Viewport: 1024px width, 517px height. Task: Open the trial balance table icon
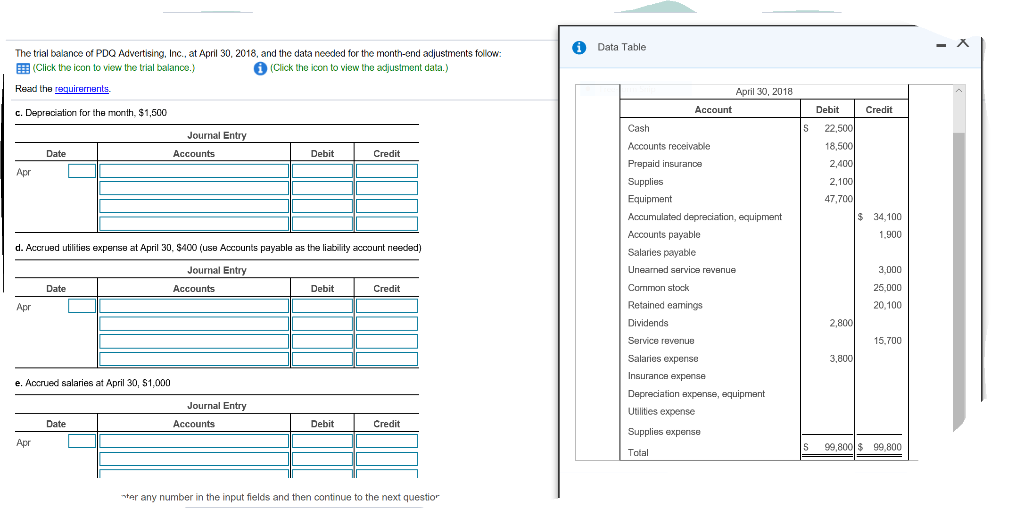point(22,68)
